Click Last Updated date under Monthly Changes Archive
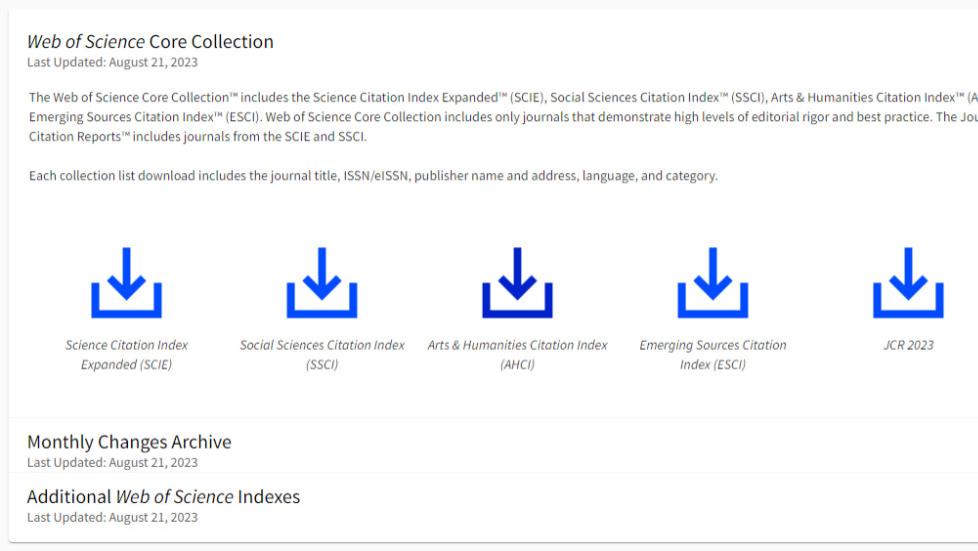 coord(112,463)
